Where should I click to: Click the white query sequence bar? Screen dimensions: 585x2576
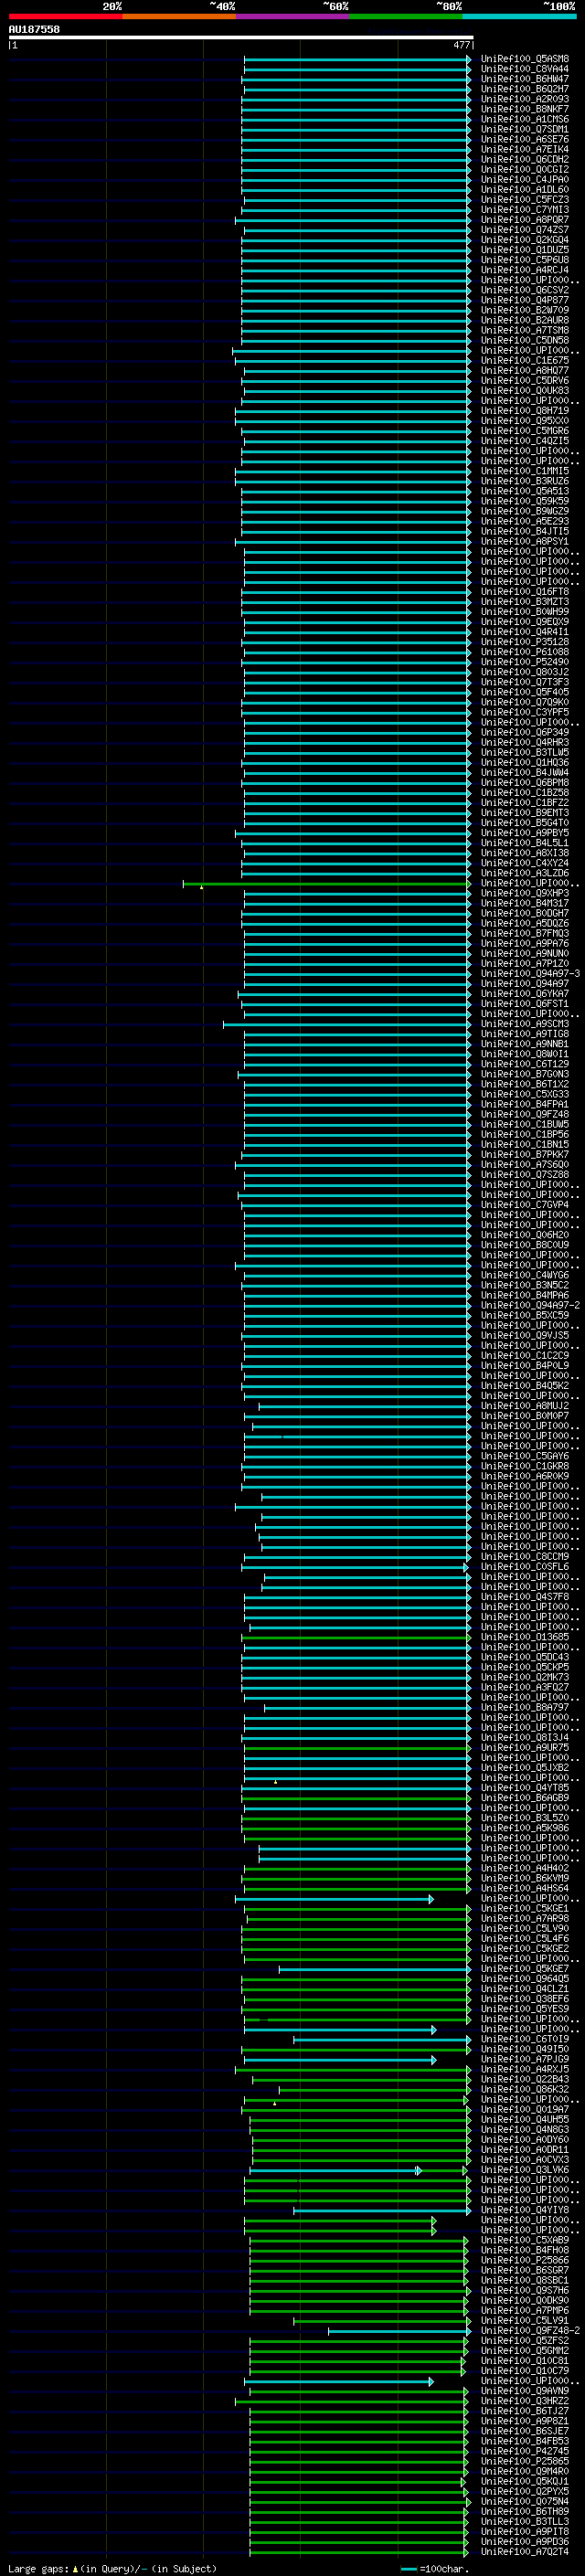tap(241, 37)
